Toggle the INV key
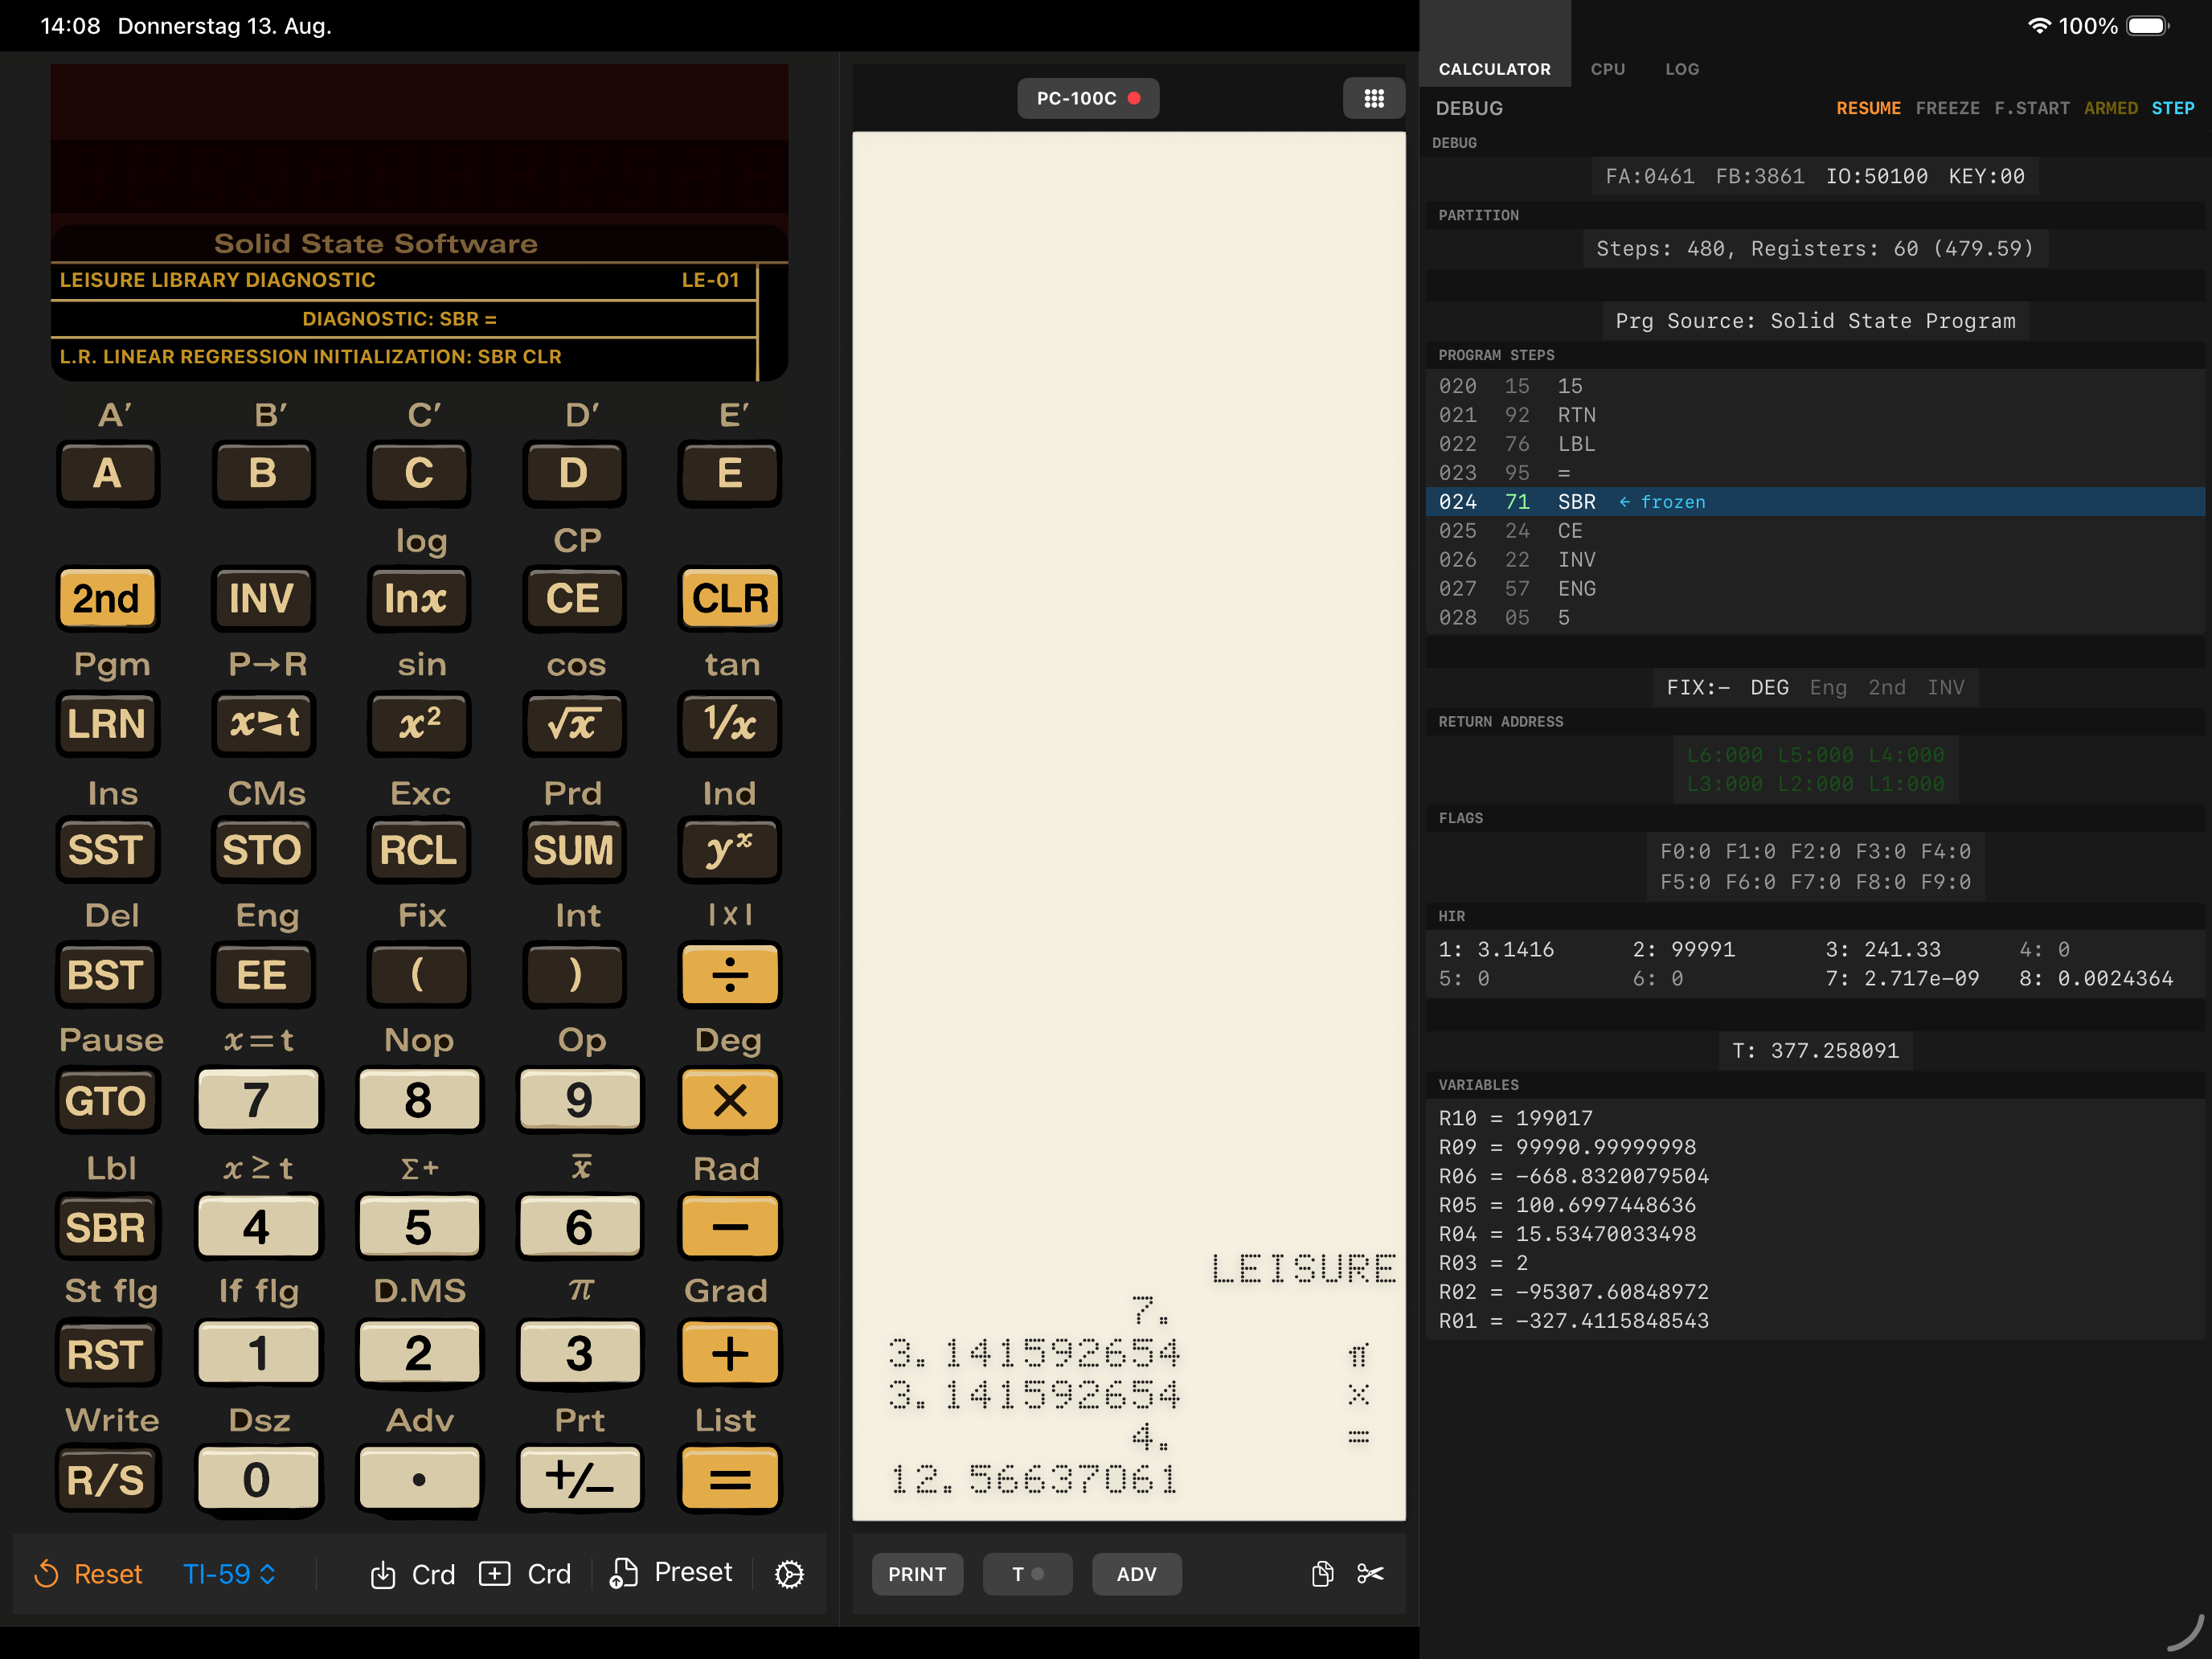This screenshot has width=2212, height=1659. [x=264, y=598]
